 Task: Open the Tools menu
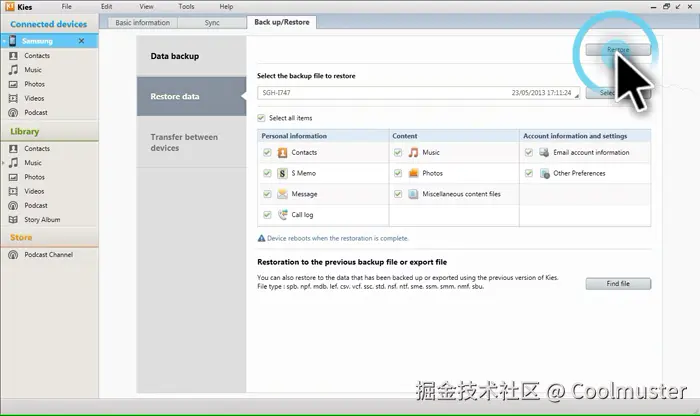[186, 7]
